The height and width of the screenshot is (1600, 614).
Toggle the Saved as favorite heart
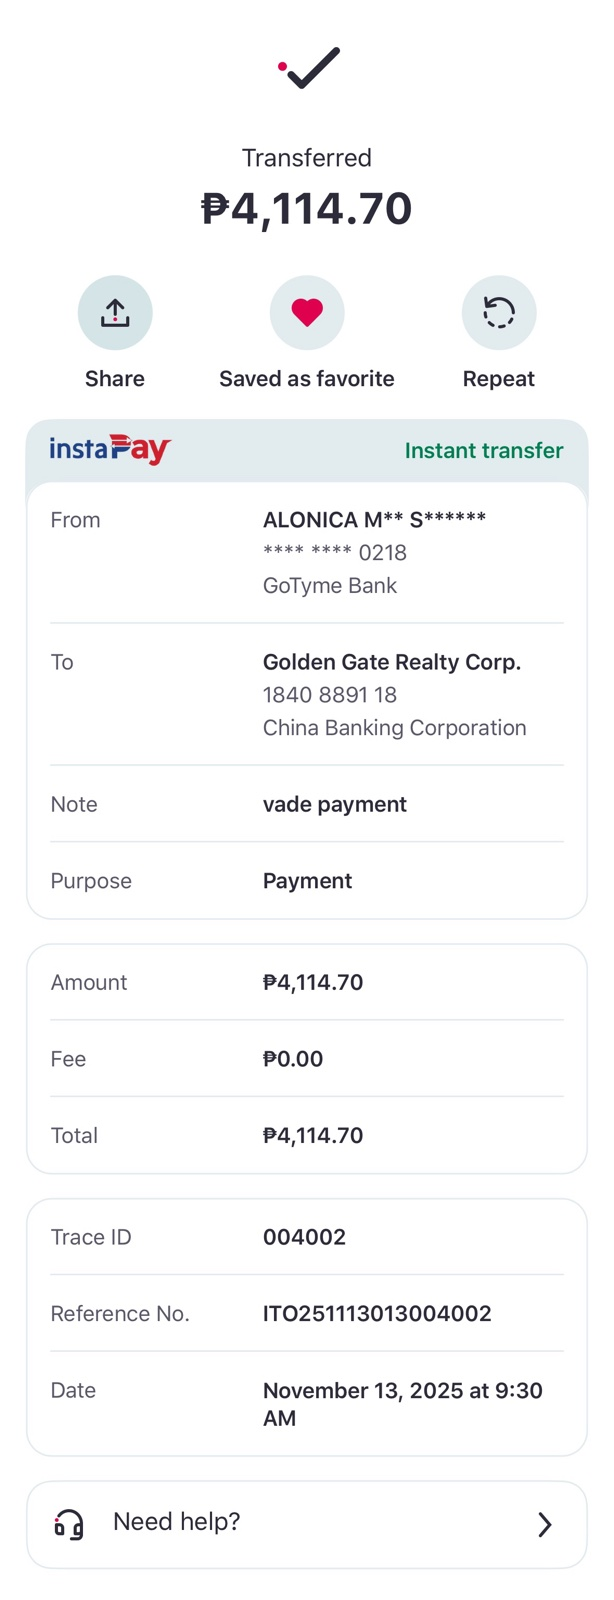click(x=307, y=313)
